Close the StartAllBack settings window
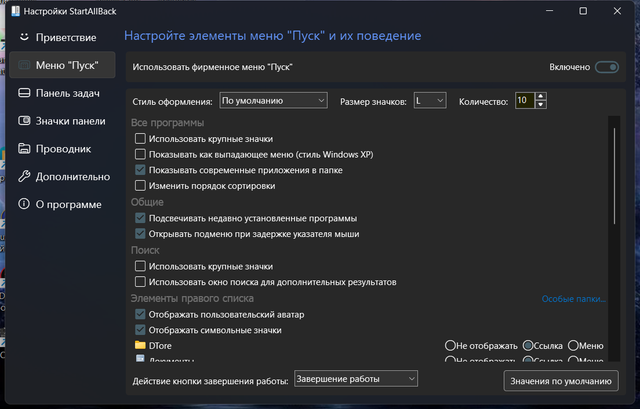Viewport: 640px width, 409px height. pyautogui.click(x=617, y=11)
